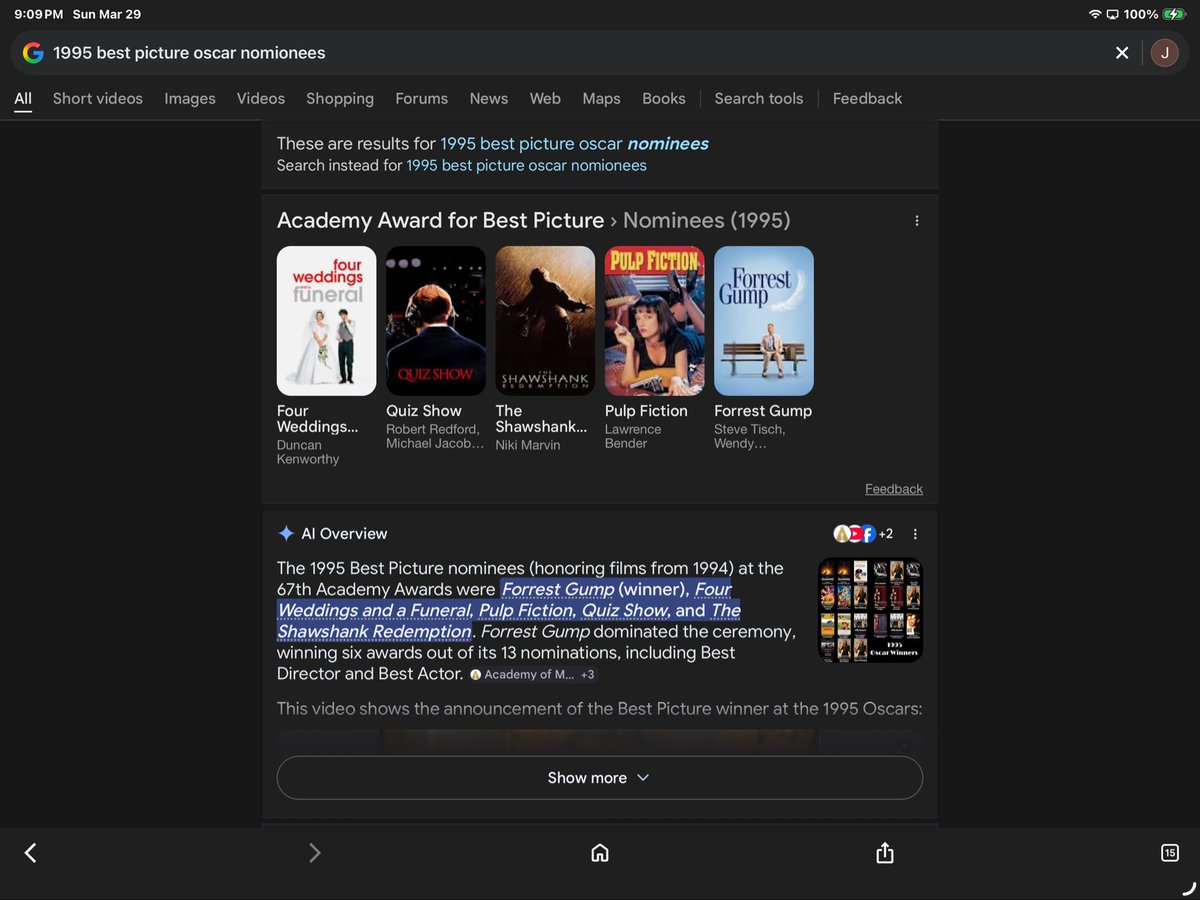
Task: Open the Academy Award for Best Picture heading
Action: [x=440, y=221]
